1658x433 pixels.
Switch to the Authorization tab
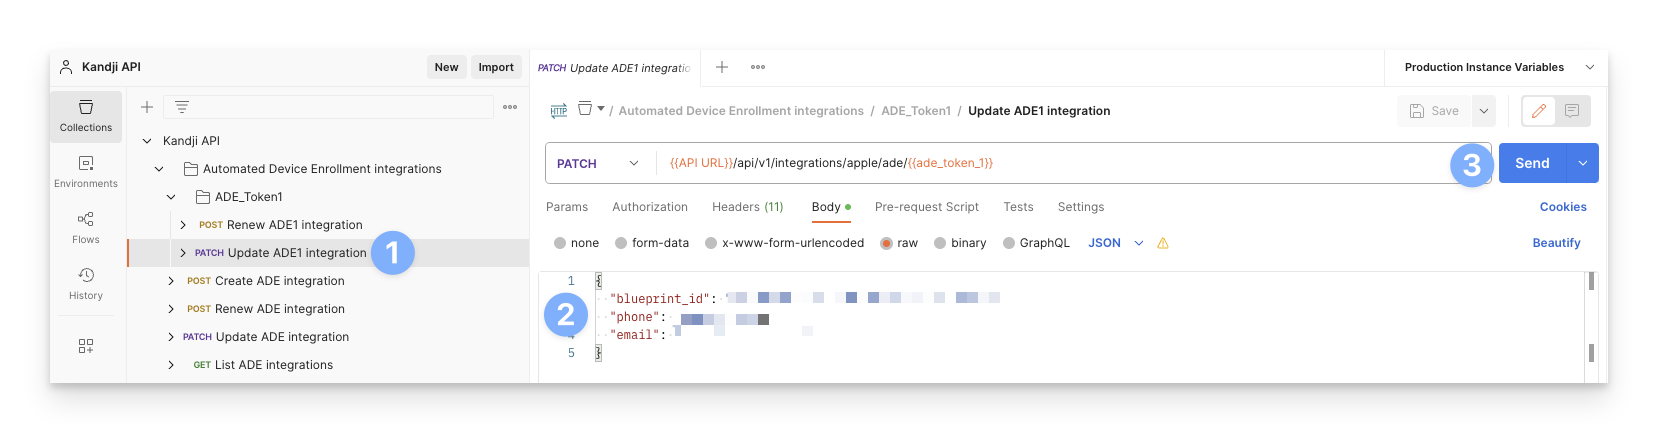point(650,207)
